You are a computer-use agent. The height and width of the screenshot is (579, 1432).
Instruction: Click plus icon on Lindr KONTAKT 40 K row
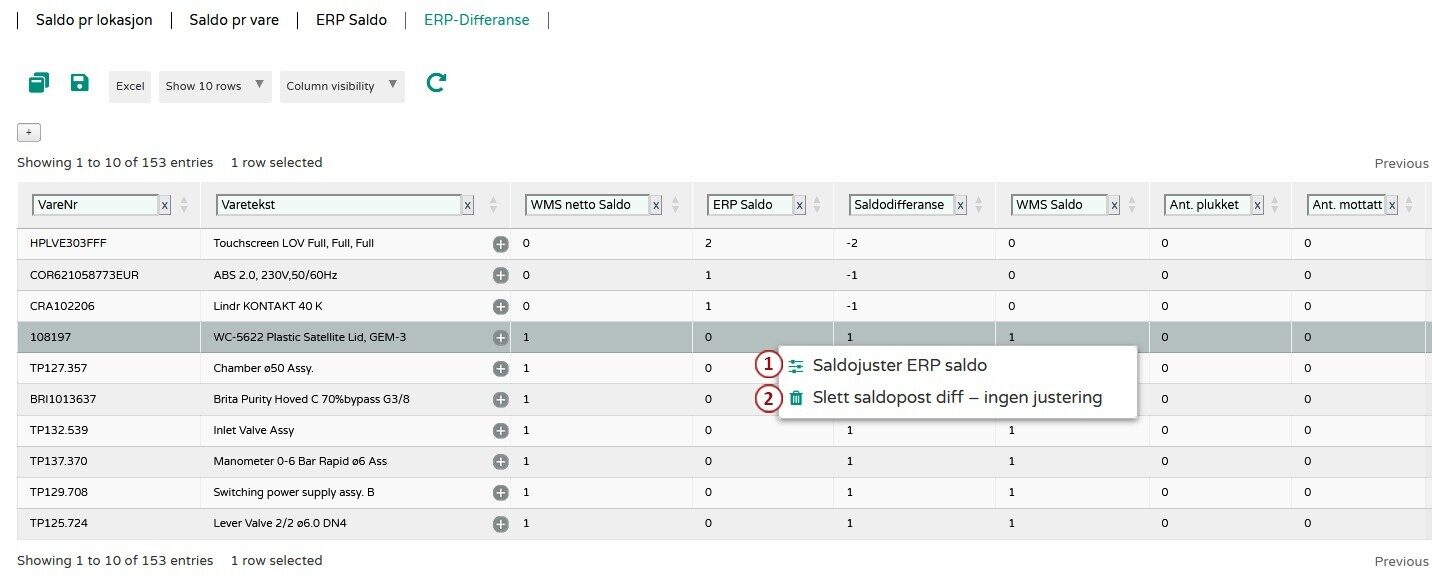click(500, 306)
